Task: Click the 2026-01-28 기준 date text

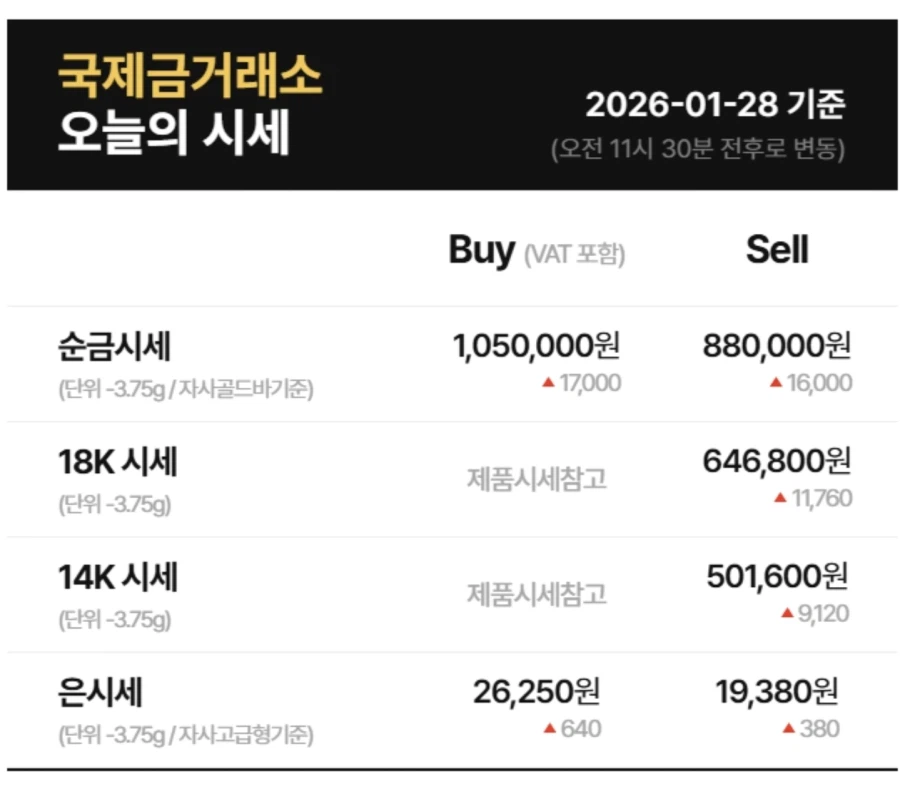Action: [x=715, y=104]
